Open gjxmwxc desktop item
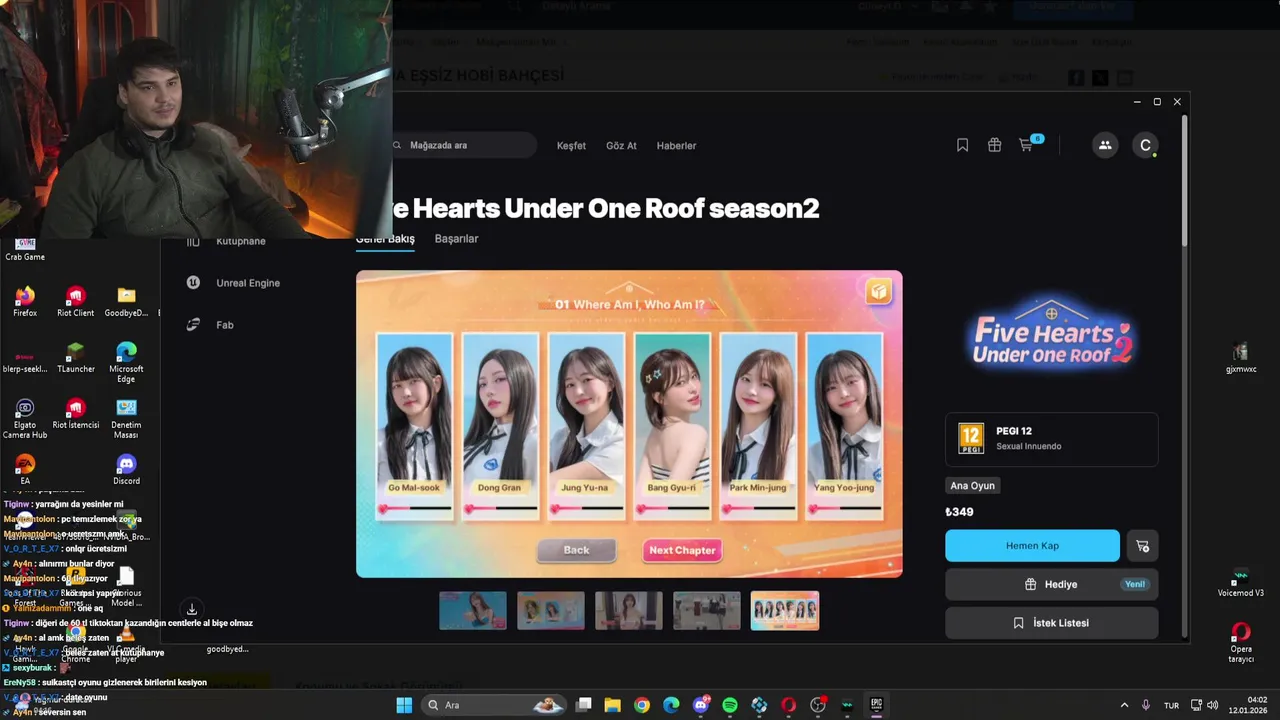 pos(1241,357)
